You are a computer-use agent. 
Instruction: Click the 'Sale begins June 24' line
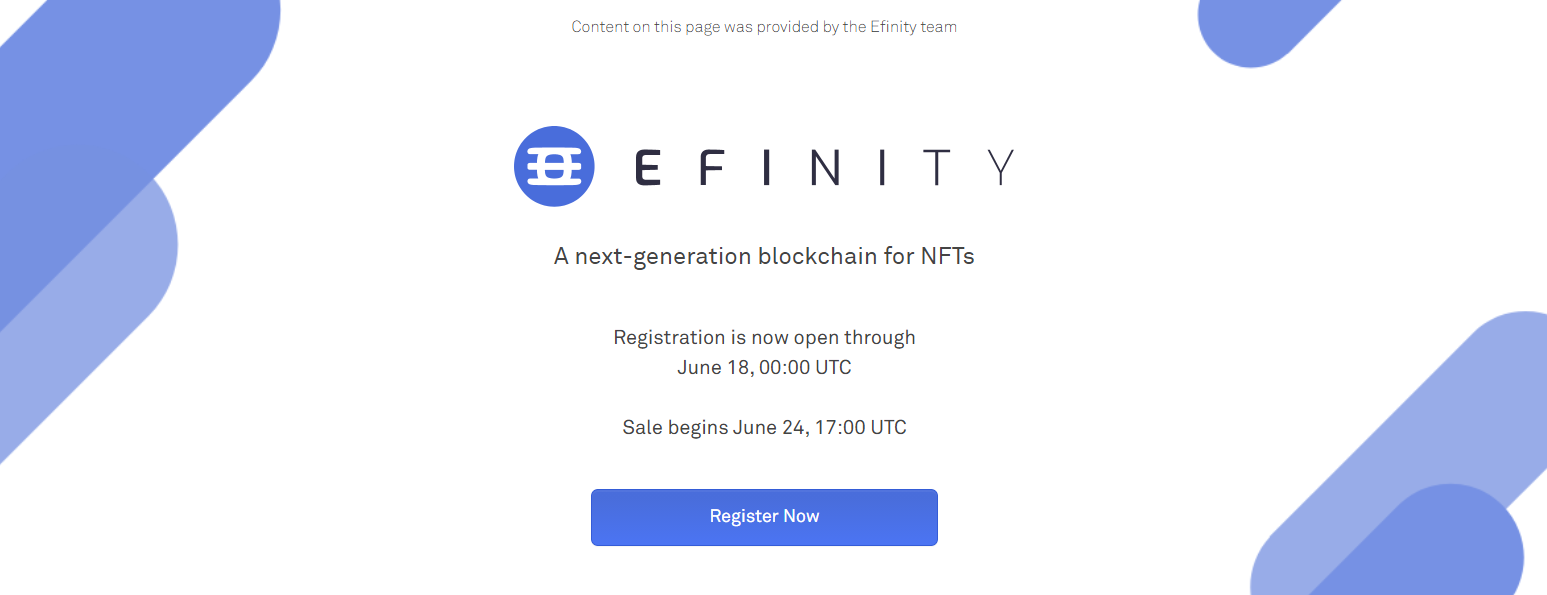click(x=764, y=428)
